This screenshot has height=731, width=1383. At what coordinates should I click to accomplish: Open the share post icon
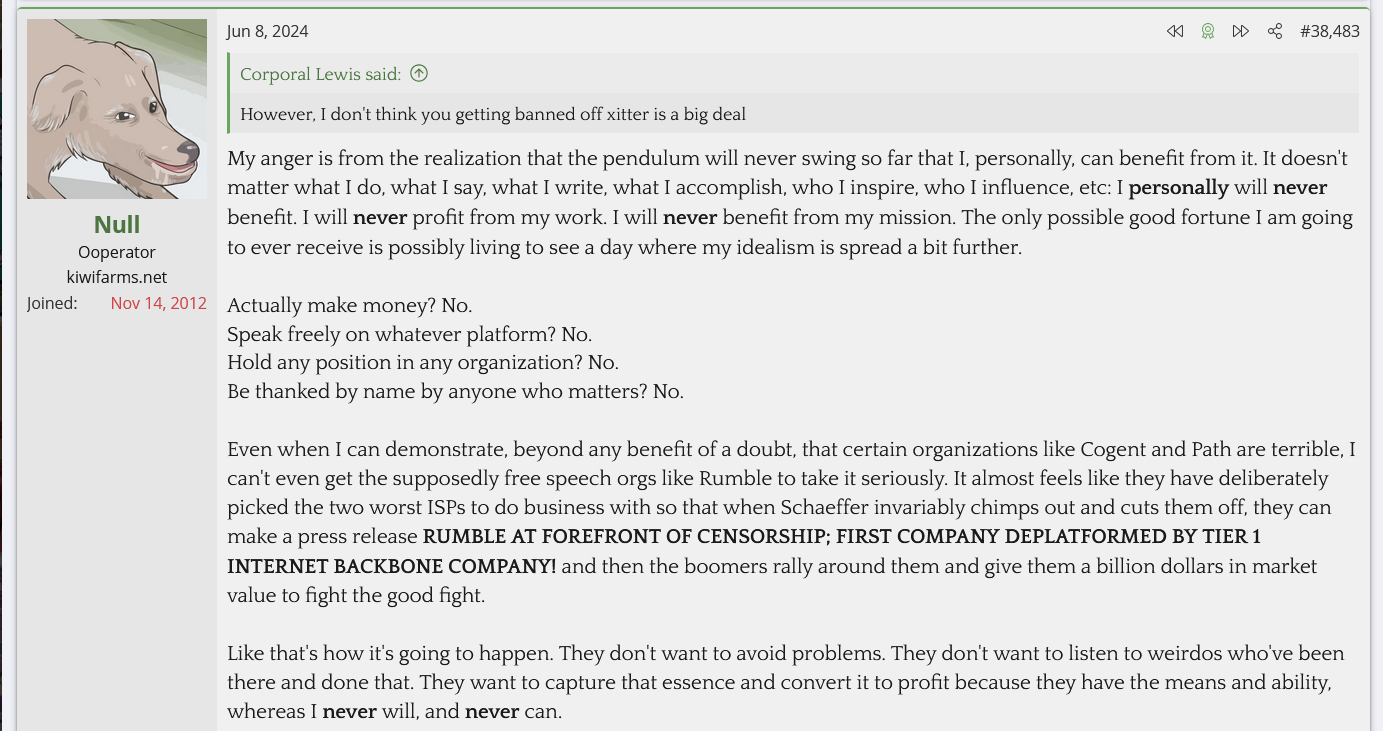[1275, 31]
